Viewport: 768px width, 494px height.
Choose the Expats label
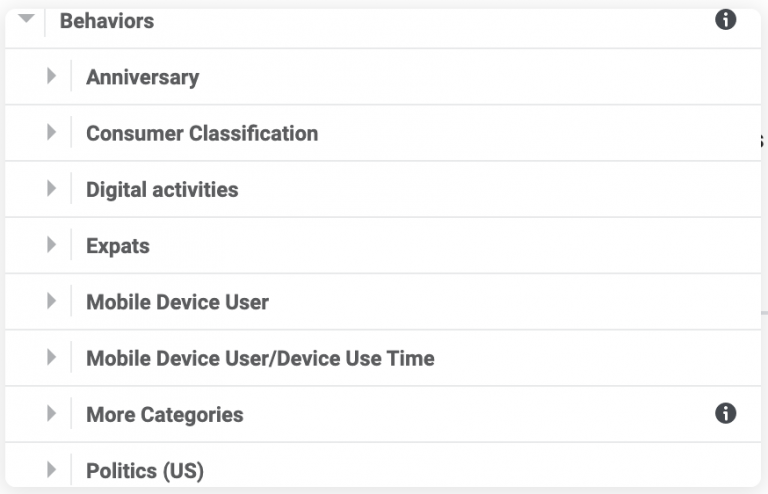coord(118,246)
